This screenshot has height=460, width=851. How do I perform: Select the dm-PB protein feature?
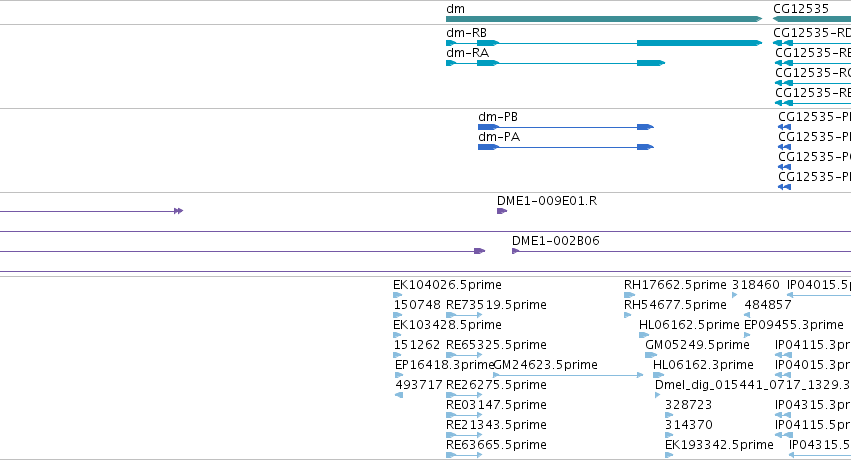coord(566,127)
